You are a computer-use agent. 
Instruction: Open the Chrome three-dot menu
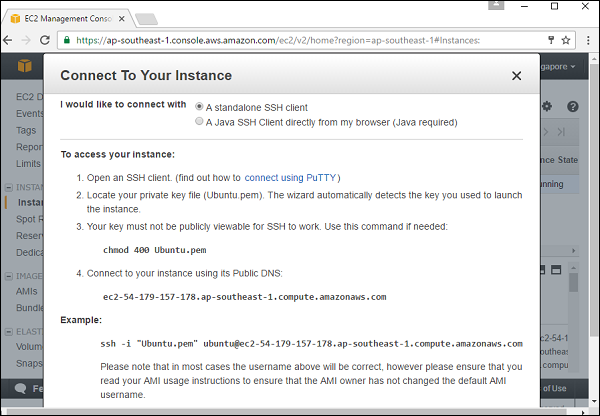click(587, 40)
